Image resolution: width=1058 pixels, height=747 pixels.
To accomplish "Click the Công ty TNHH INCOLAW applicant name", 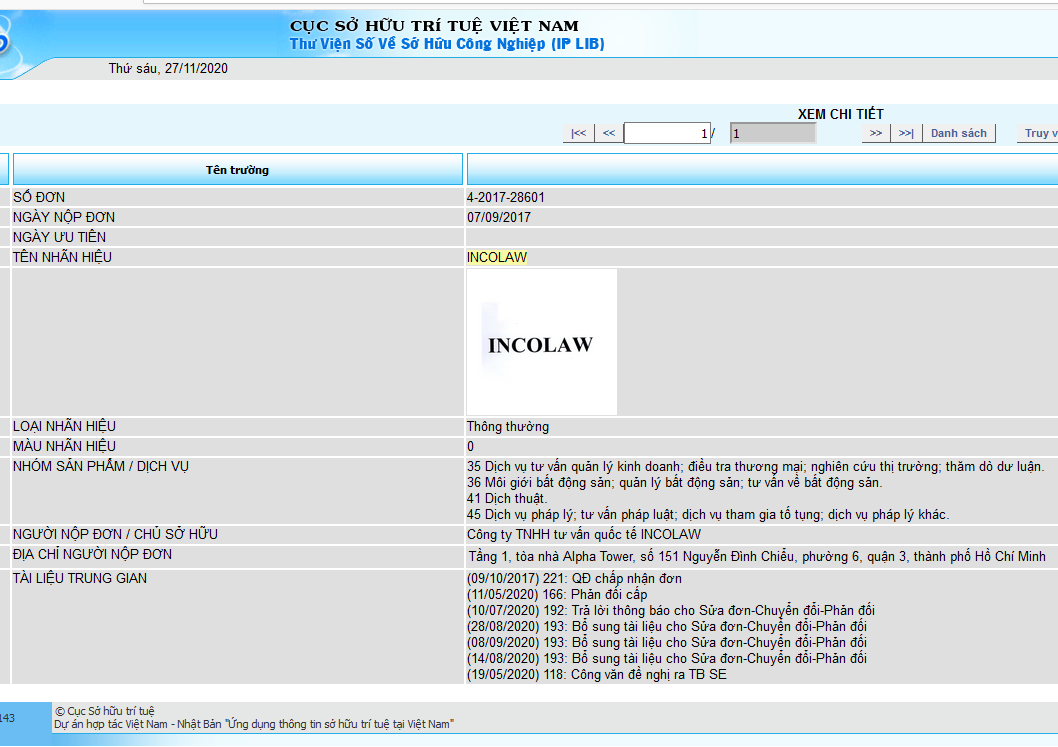I will pyautogui.click(x=584, y=534).
